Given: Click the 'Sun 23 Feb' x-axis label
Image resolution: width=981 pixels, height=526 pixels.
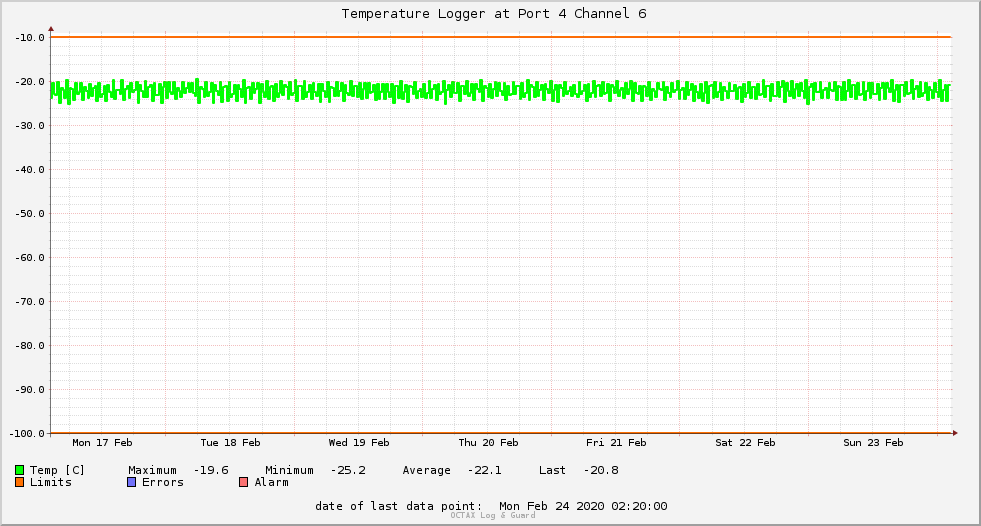Looking at the screenshot, I should [873, 443].
